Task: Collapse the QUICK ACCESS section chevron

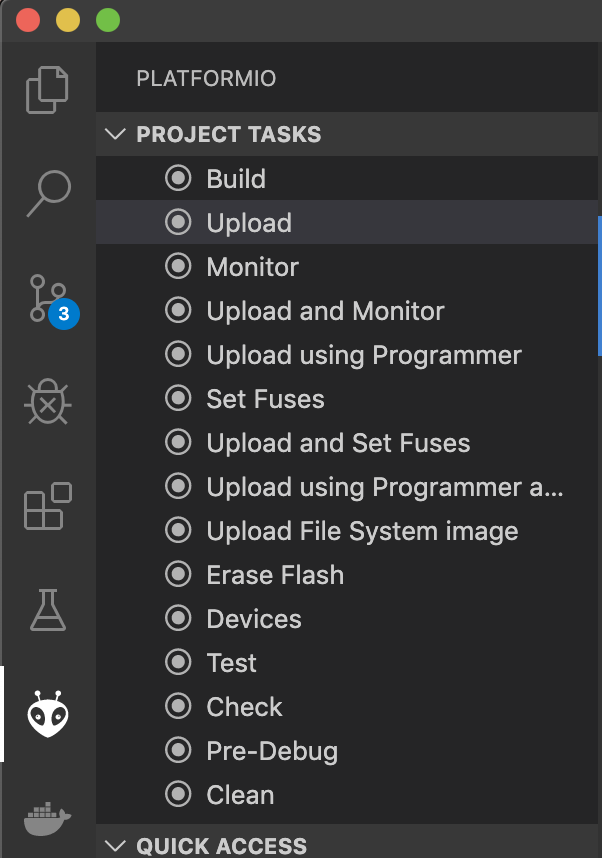Action: (x=115, y=845)
